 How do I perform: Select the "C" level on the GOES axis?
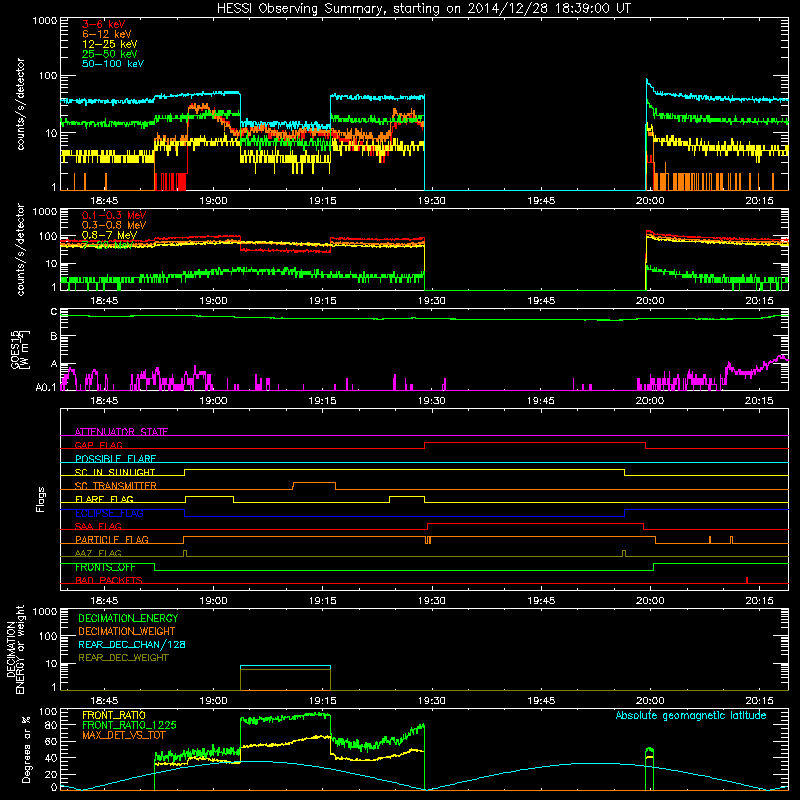54,312
